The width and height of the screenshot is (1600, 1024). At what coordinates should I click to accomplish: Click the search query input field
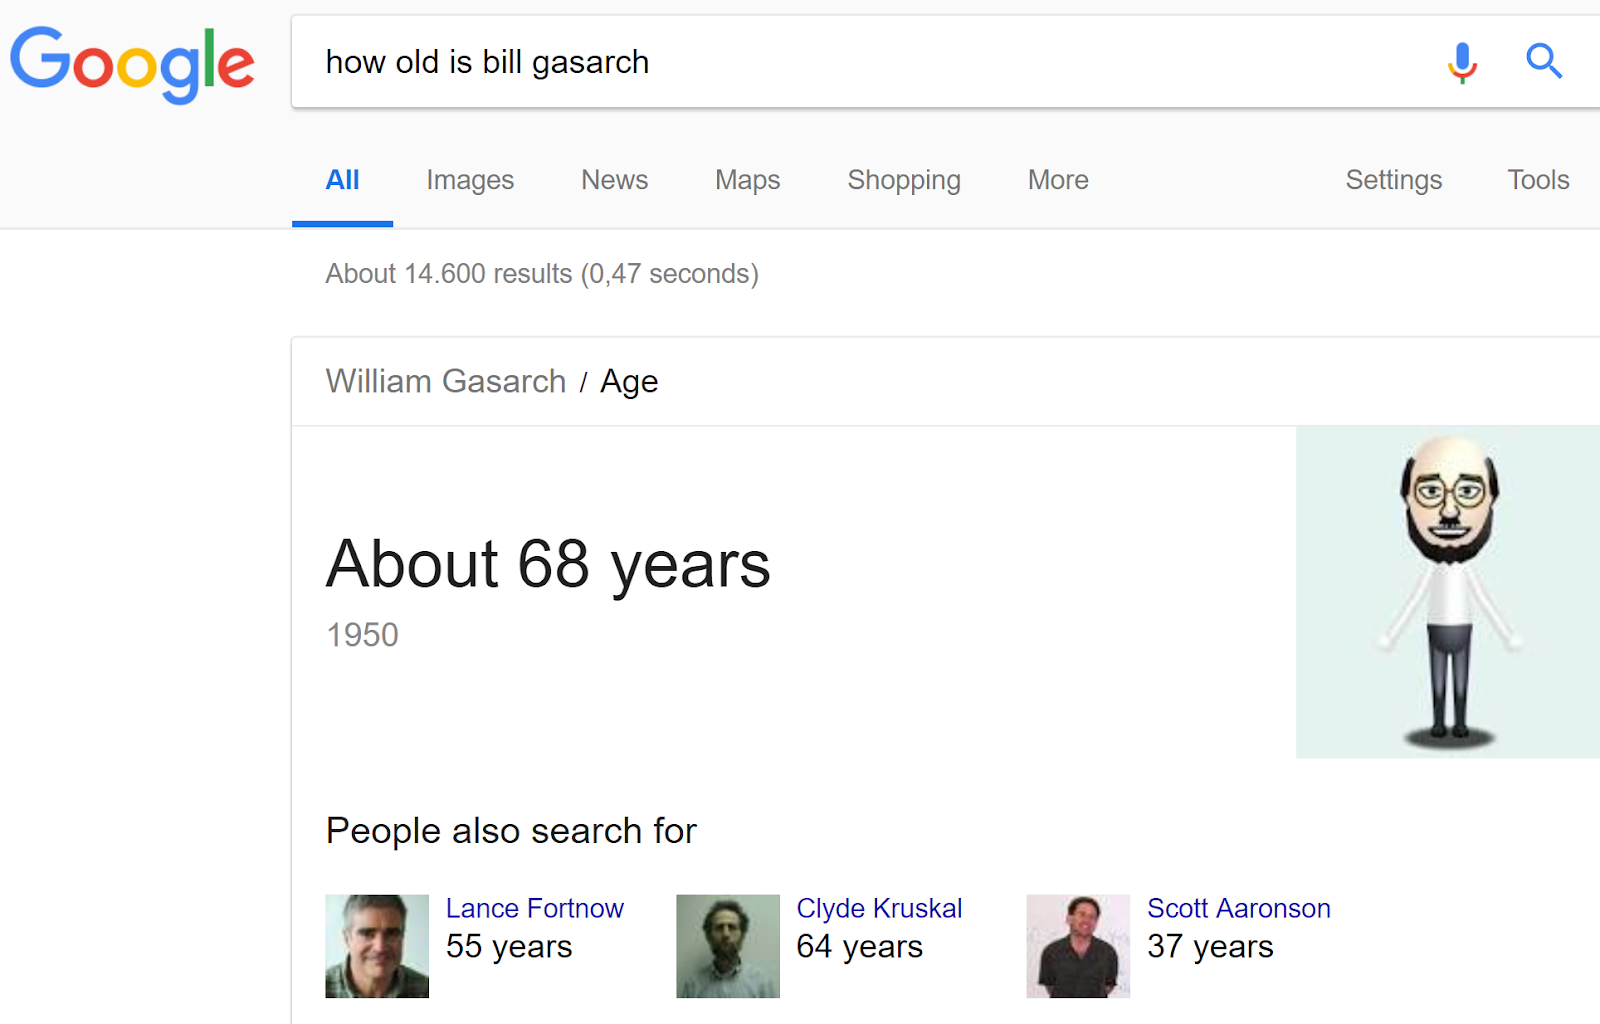click(850, 62)
